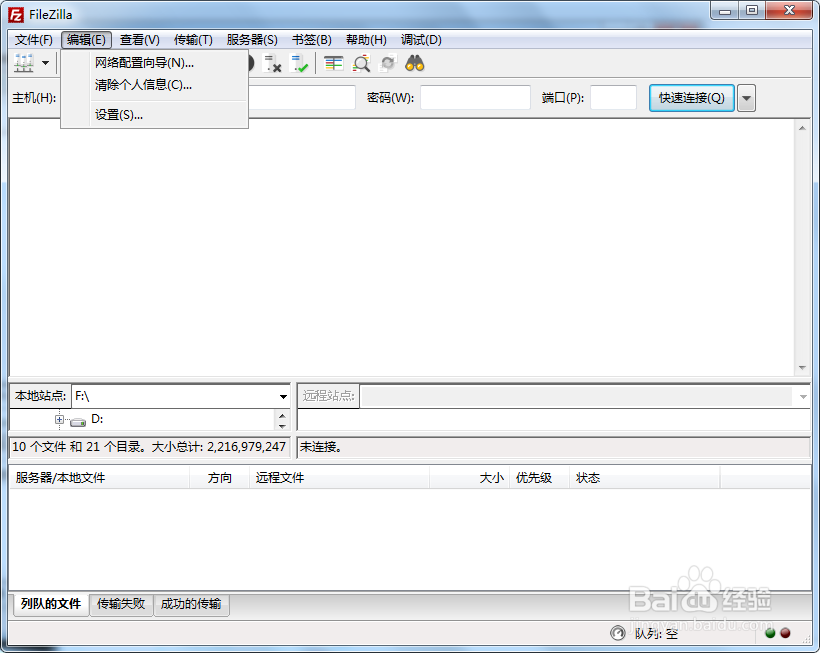Focus the 密码(W) password field

coord(475,98)
